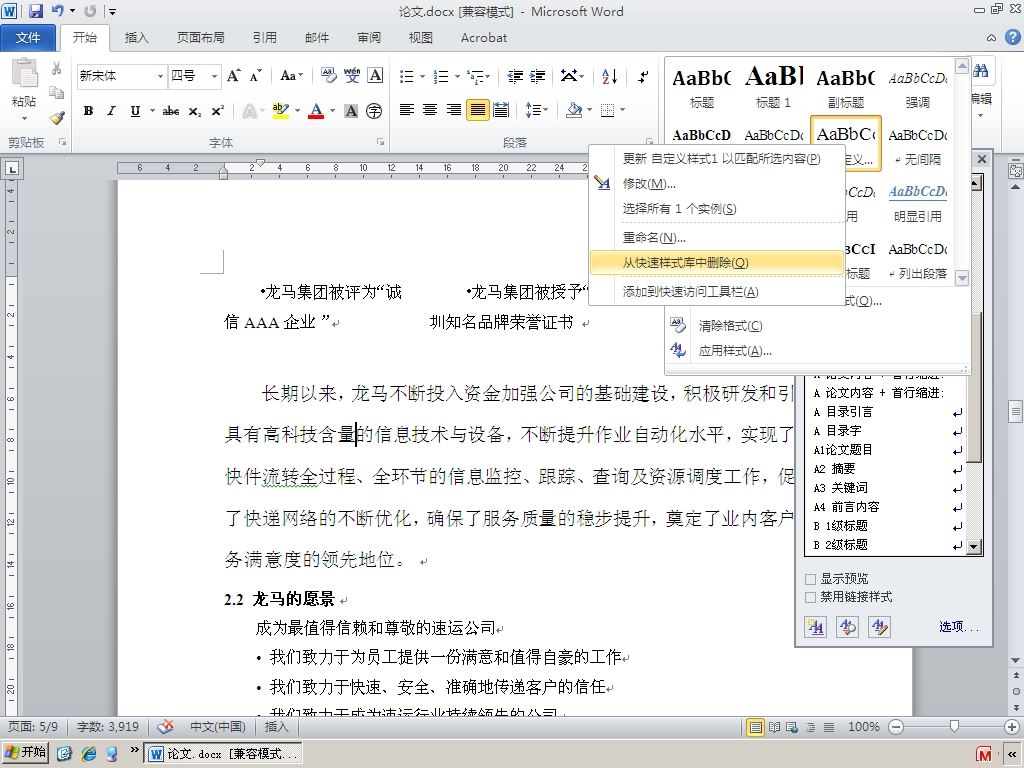Justify paragraph text
This screenshot has height=768, width=1024.
(x=477, y=110)
